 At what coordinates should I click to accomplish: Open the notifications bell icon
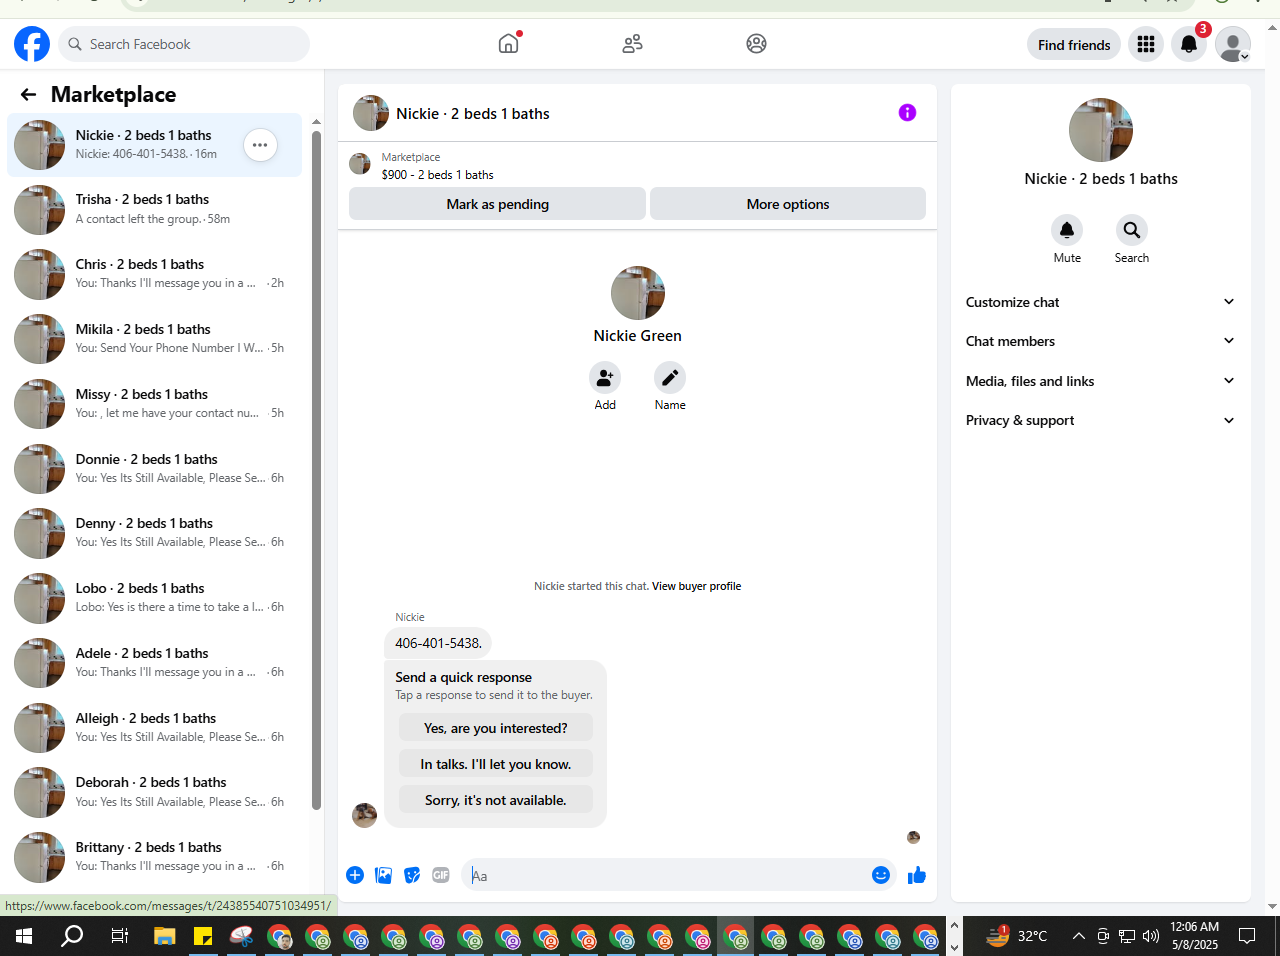(x=1189, y=44)
